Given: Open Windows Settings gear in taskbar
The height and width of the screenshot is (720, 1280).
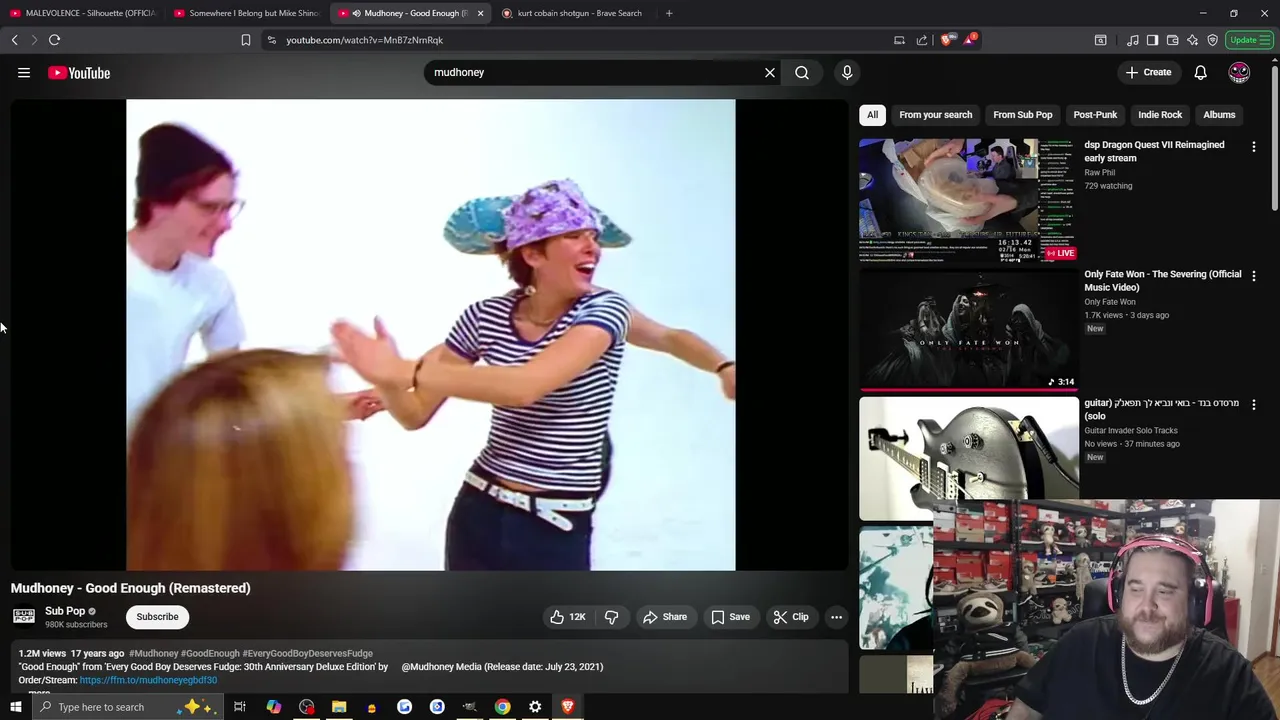Looking at the screenshot, I should [x=535, y=707].
